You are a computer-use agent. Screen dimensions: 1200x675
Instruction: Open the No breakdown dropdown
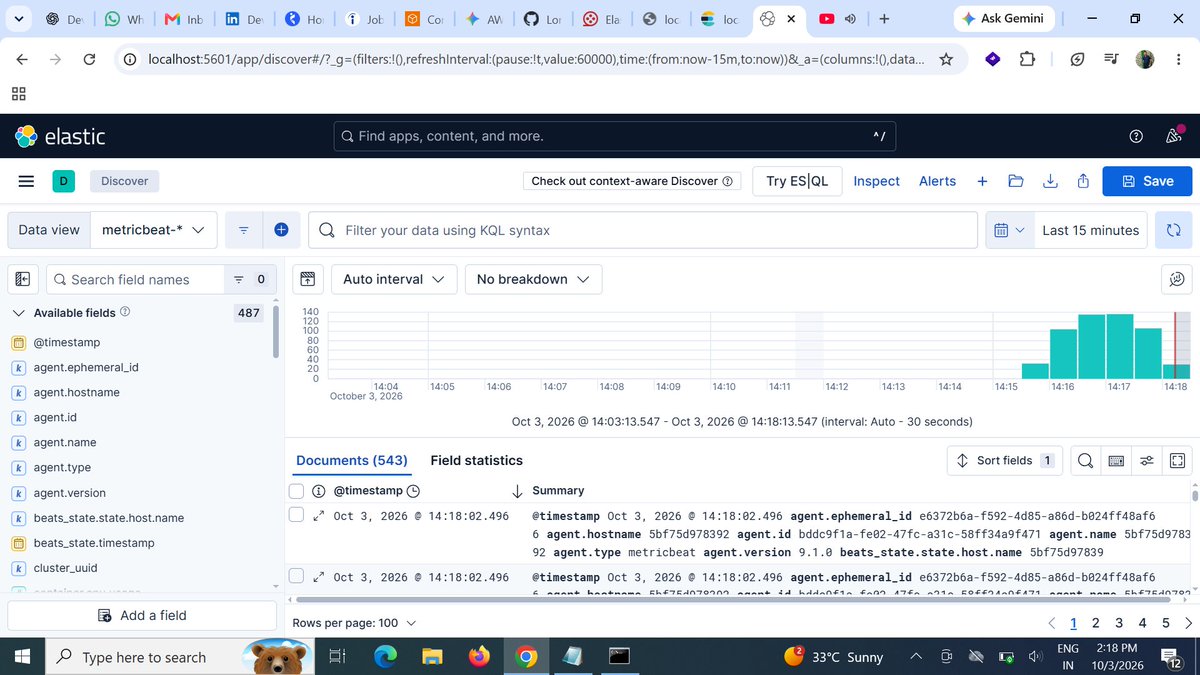[533, 279]
